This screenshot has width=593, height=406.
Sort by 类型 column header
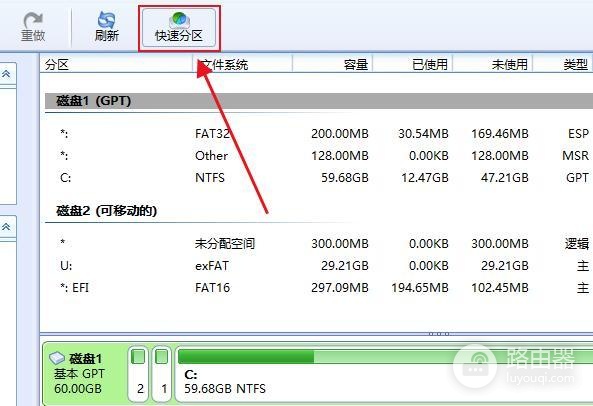[563, 64]
